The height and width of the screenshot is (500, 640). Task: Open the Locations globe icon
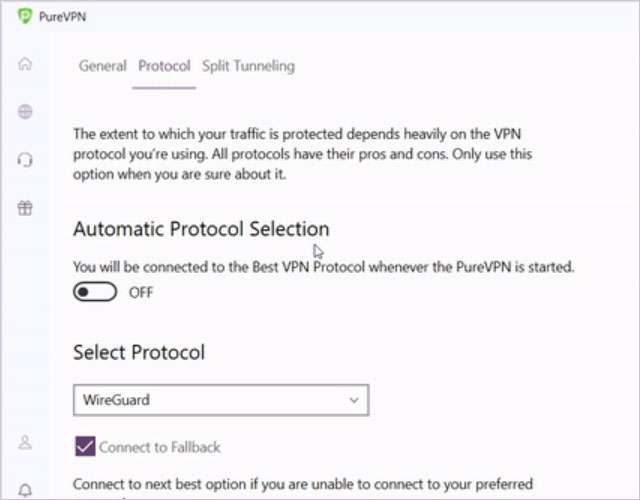(x=25, y=112)
